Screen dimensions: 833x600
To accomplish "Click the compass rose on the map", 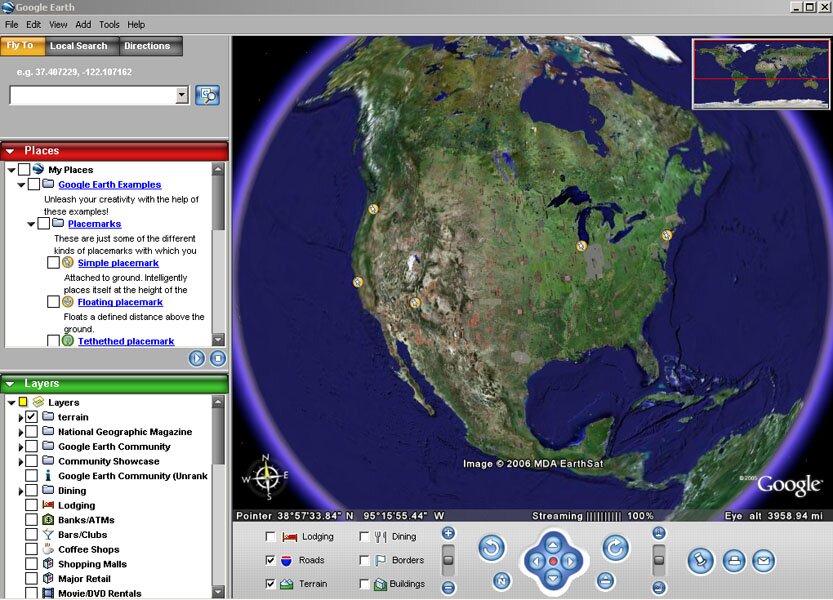I will [267, 476].
